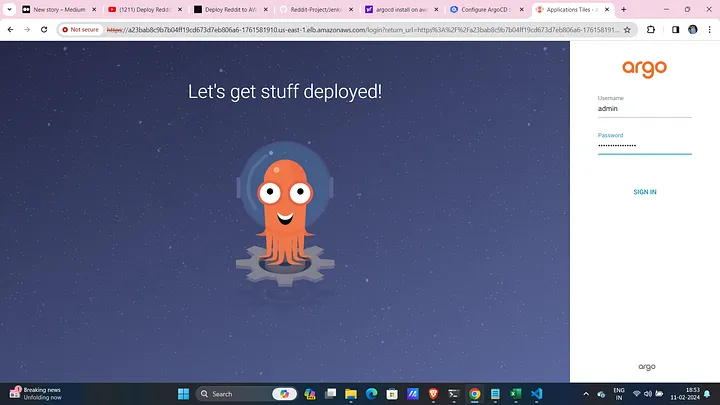Screen dimensions: 720x405
Task: Go back to previous page
Action: tap(10, 29)
